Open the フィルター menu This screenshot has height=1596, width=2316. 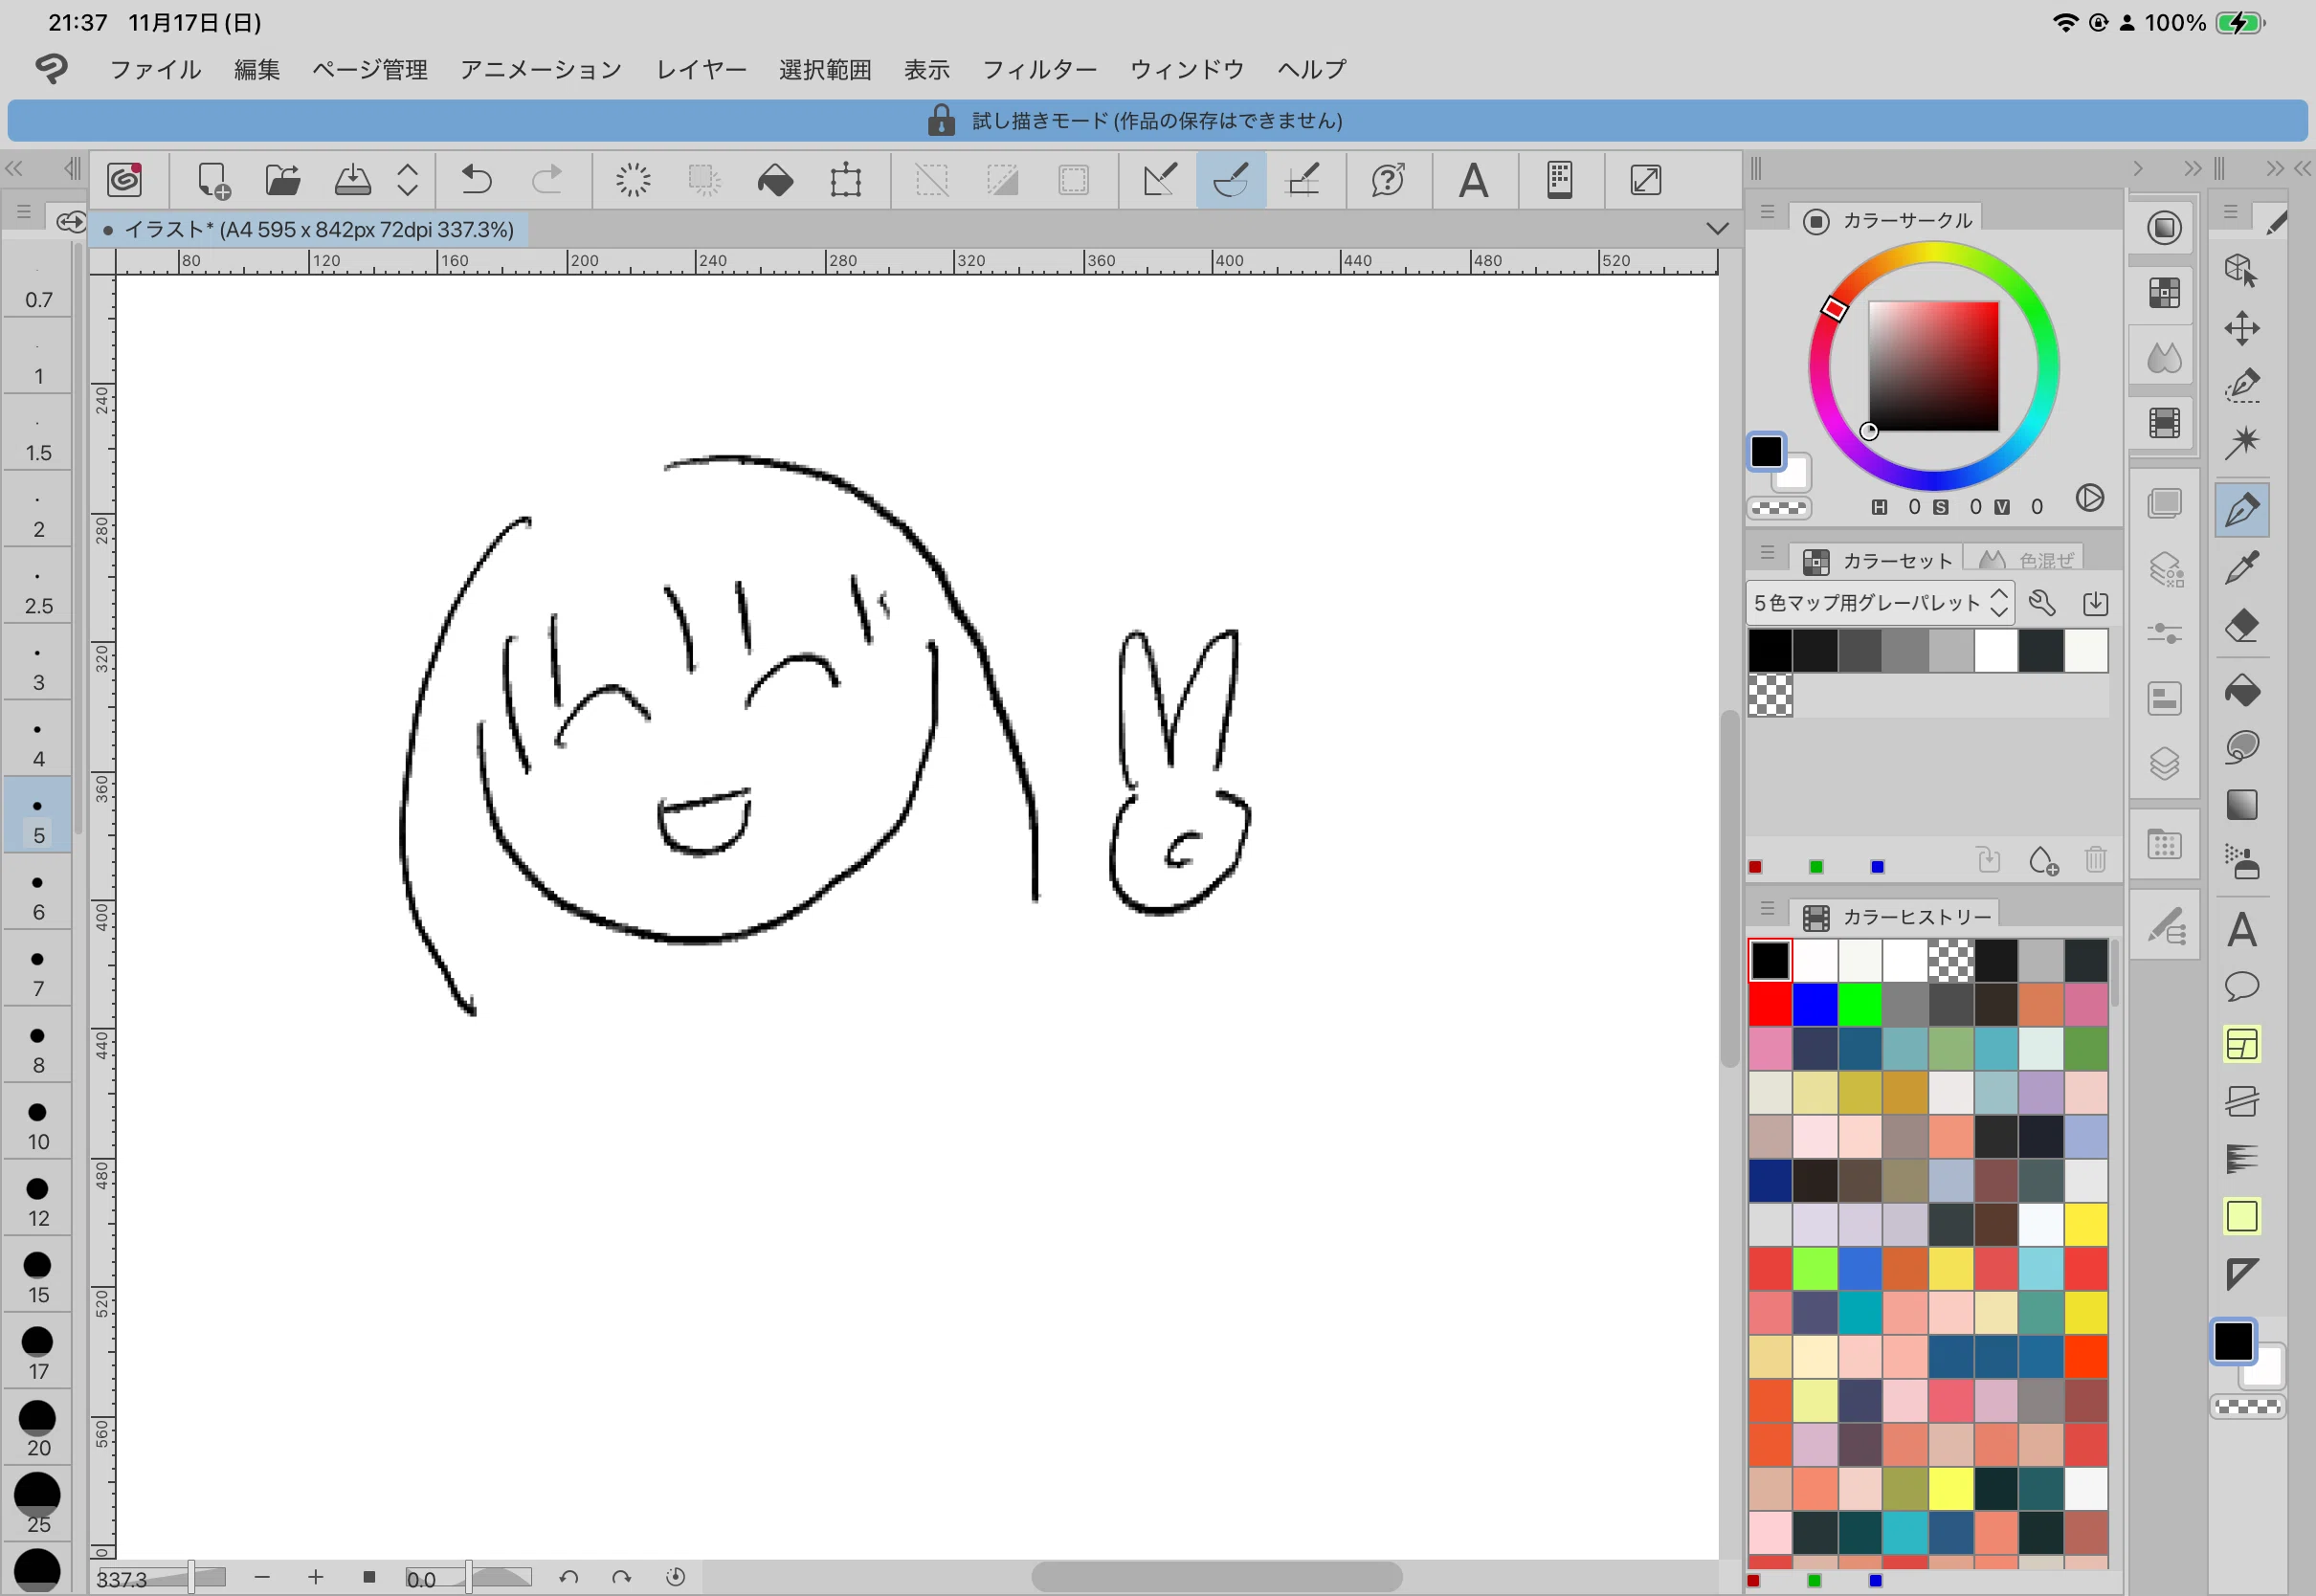coord(1040,69)
